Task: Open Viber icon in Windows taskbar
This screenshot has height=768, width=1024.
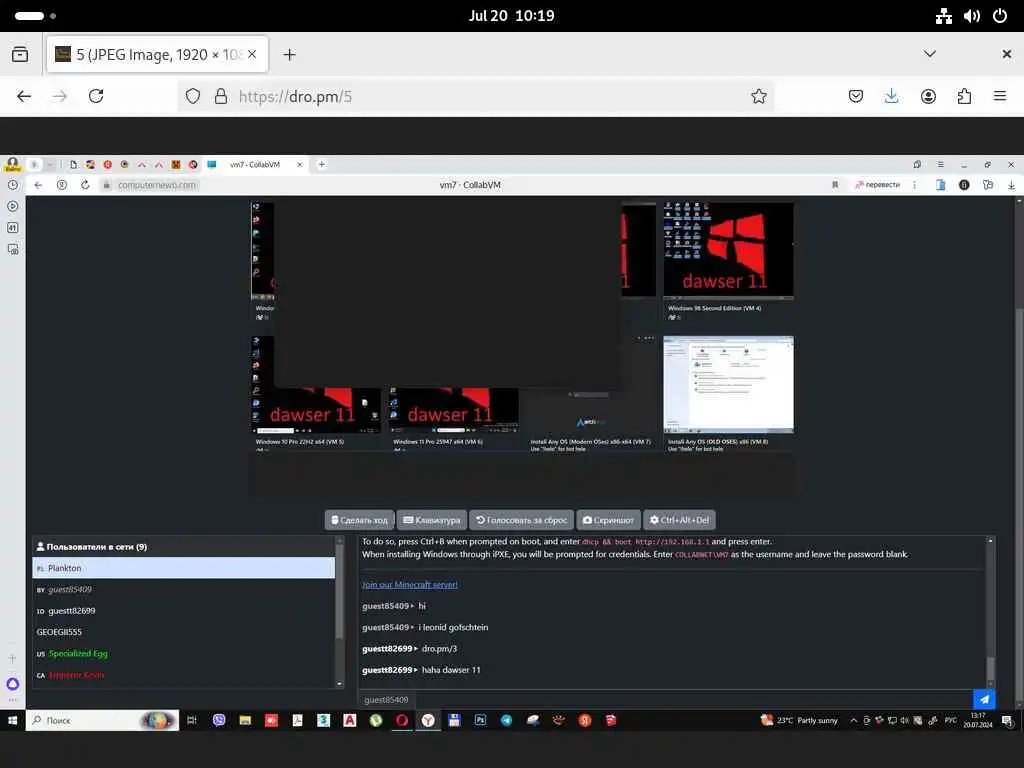Action: pos(219,720)
